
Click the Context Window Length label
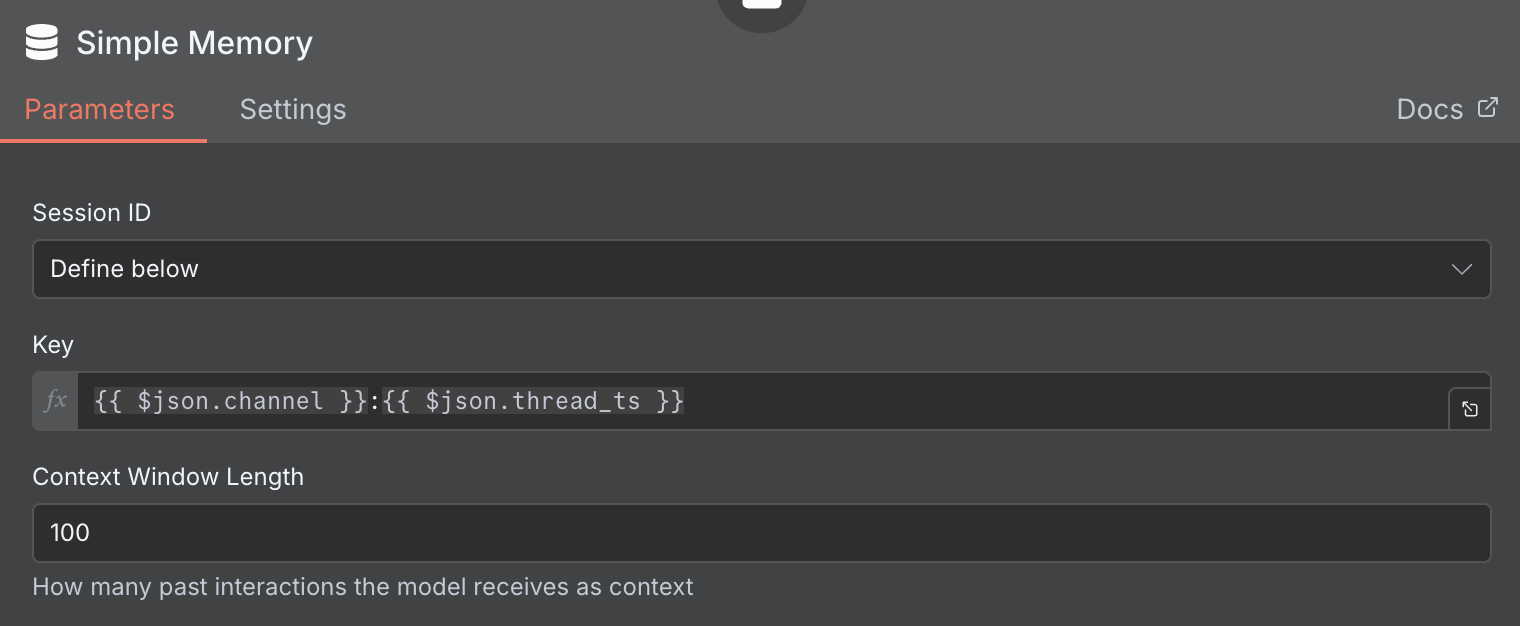[168, 477]
